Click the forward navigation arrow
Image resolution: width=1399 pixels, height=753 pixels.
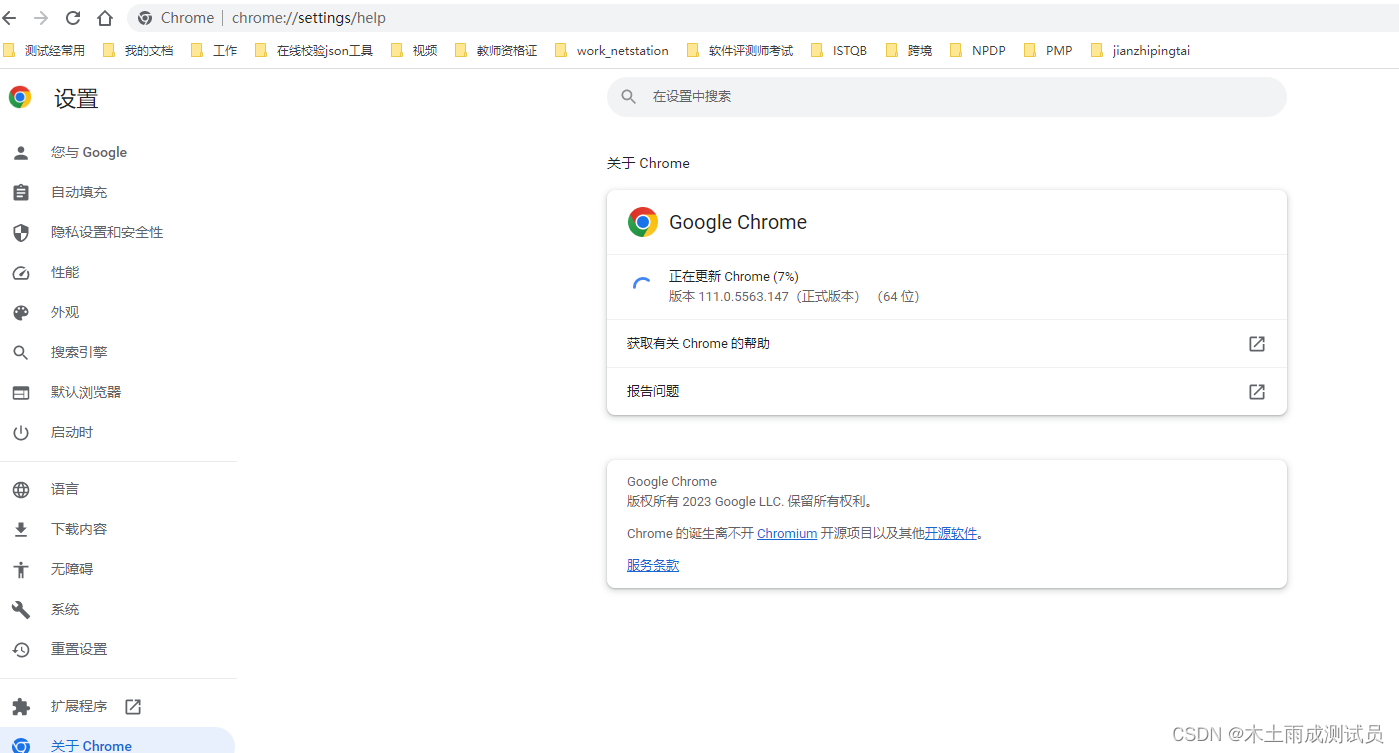click(x=41, y=18)
